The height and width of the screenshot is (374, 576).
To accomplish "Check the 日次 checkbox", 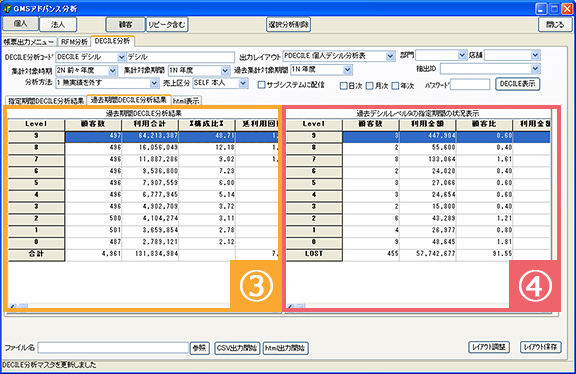I will 343,86.
